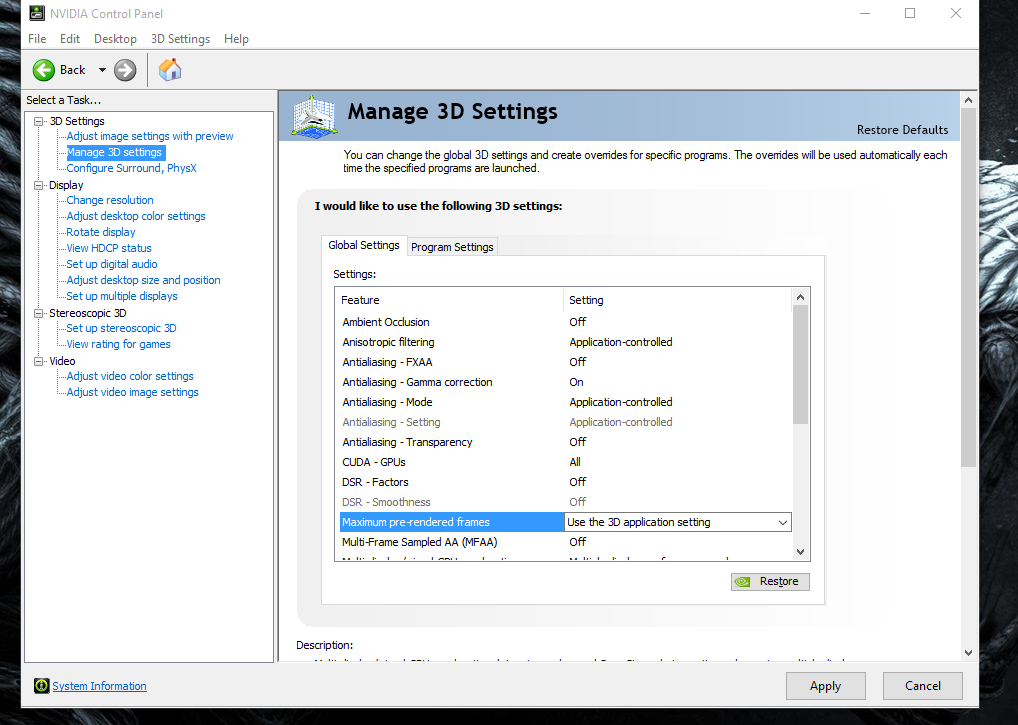Open Adjust desktop size and position
This screenshot has height=725, width=1018.
tap(143, 280)
